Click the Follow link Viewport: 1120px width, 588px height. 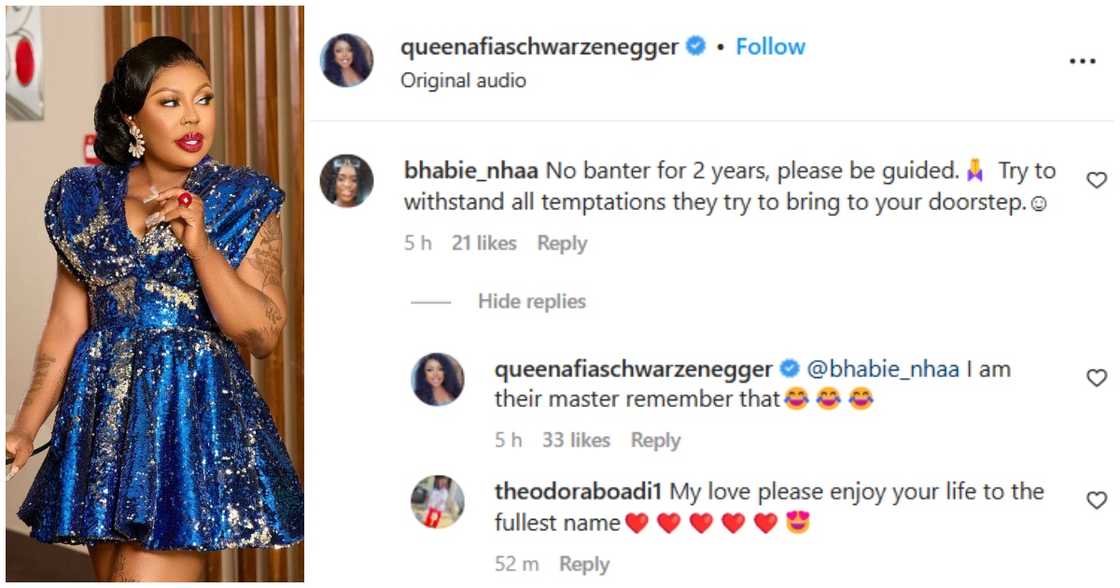click(770, 46)
